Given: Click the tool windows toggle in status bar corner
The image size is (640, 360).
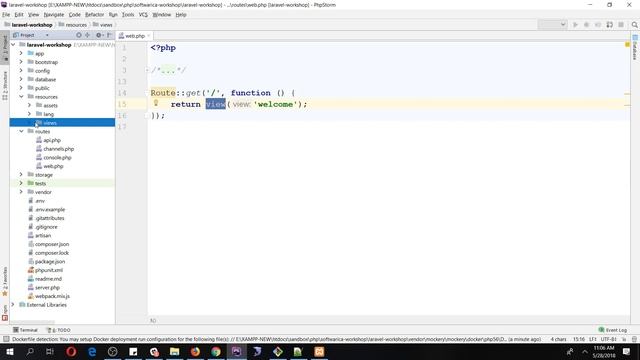Looking at the screenshot, I should (6, 339).
